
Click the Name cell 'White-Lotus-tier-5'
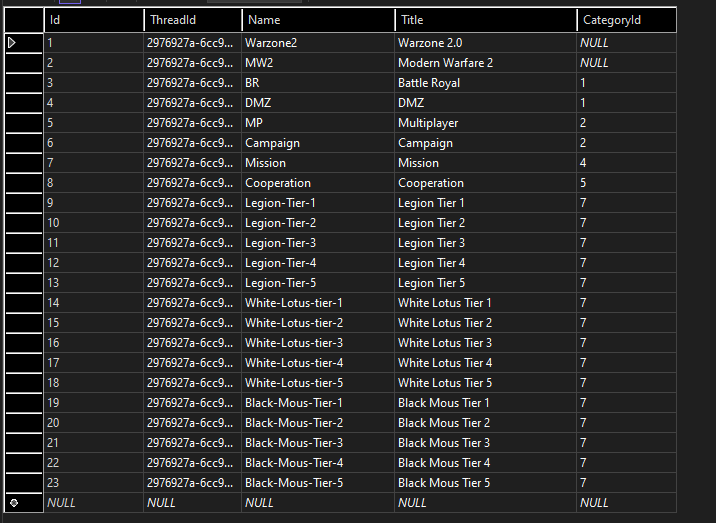tap(318, 383)
